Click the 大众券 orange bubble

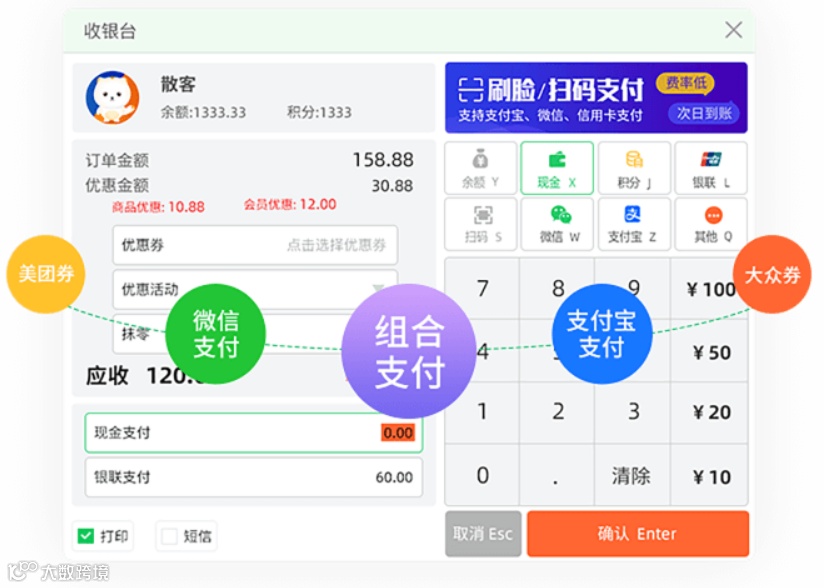(x=772, y=274)
